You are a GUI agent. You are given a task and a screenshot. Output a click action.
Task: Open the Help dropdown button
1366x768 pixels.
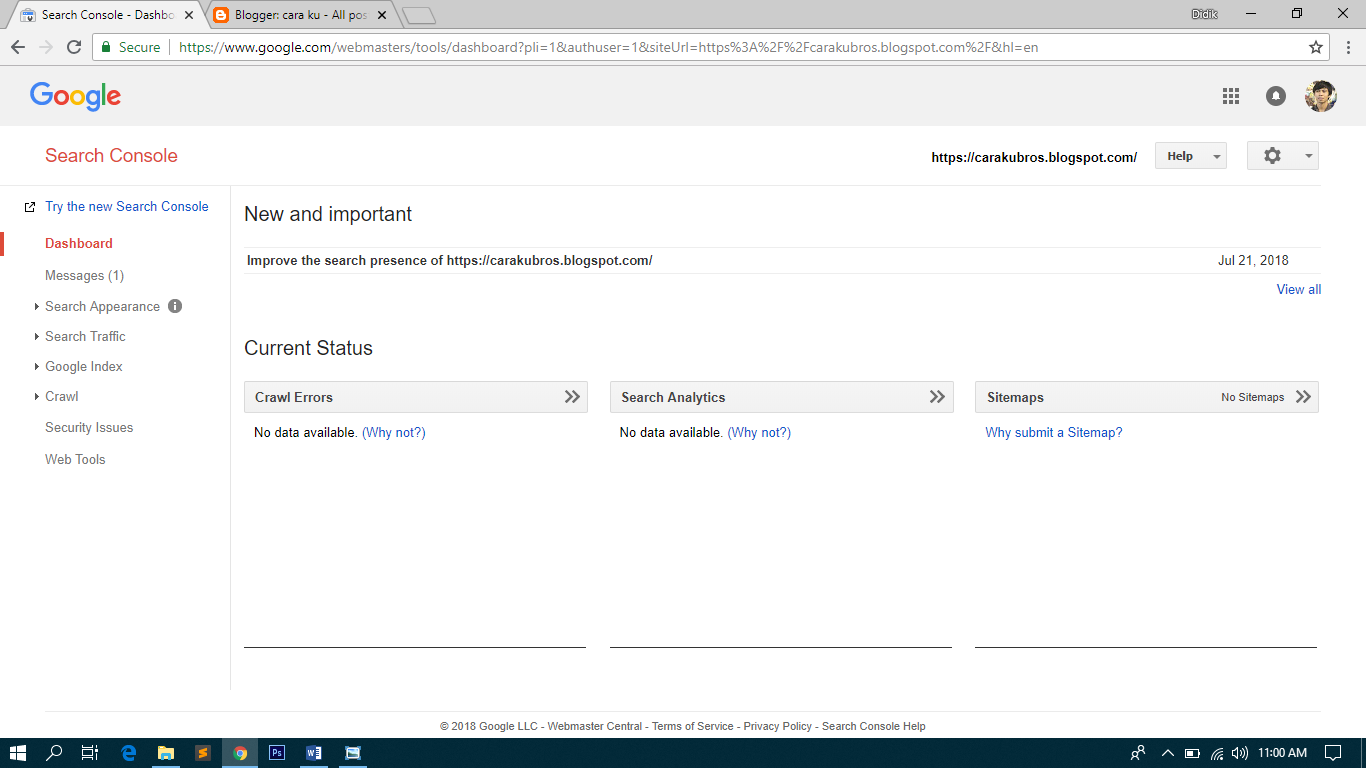(x=1191, y=156)
